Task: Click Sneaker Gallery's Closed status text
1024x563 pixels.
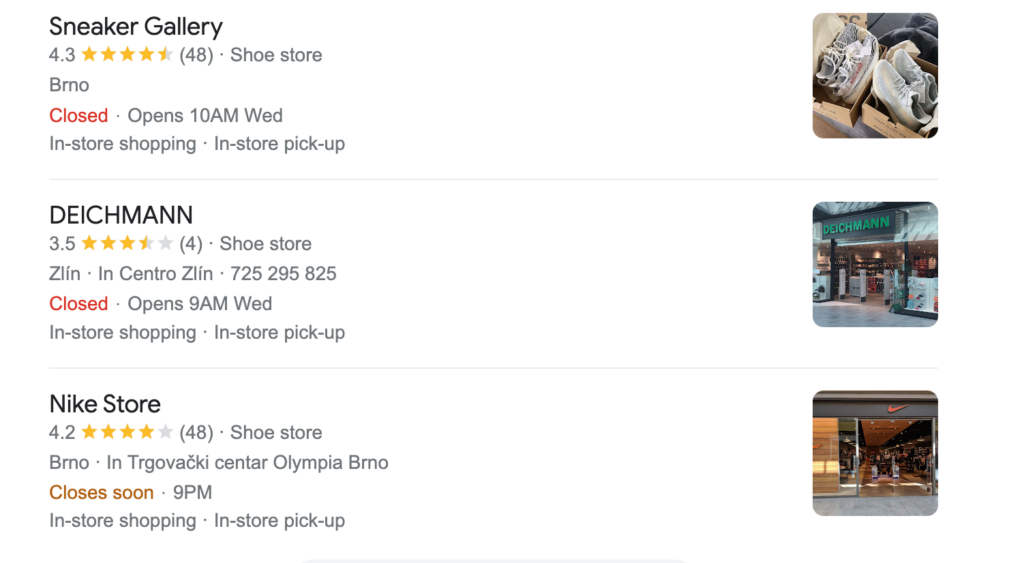Action: (78, 115)
